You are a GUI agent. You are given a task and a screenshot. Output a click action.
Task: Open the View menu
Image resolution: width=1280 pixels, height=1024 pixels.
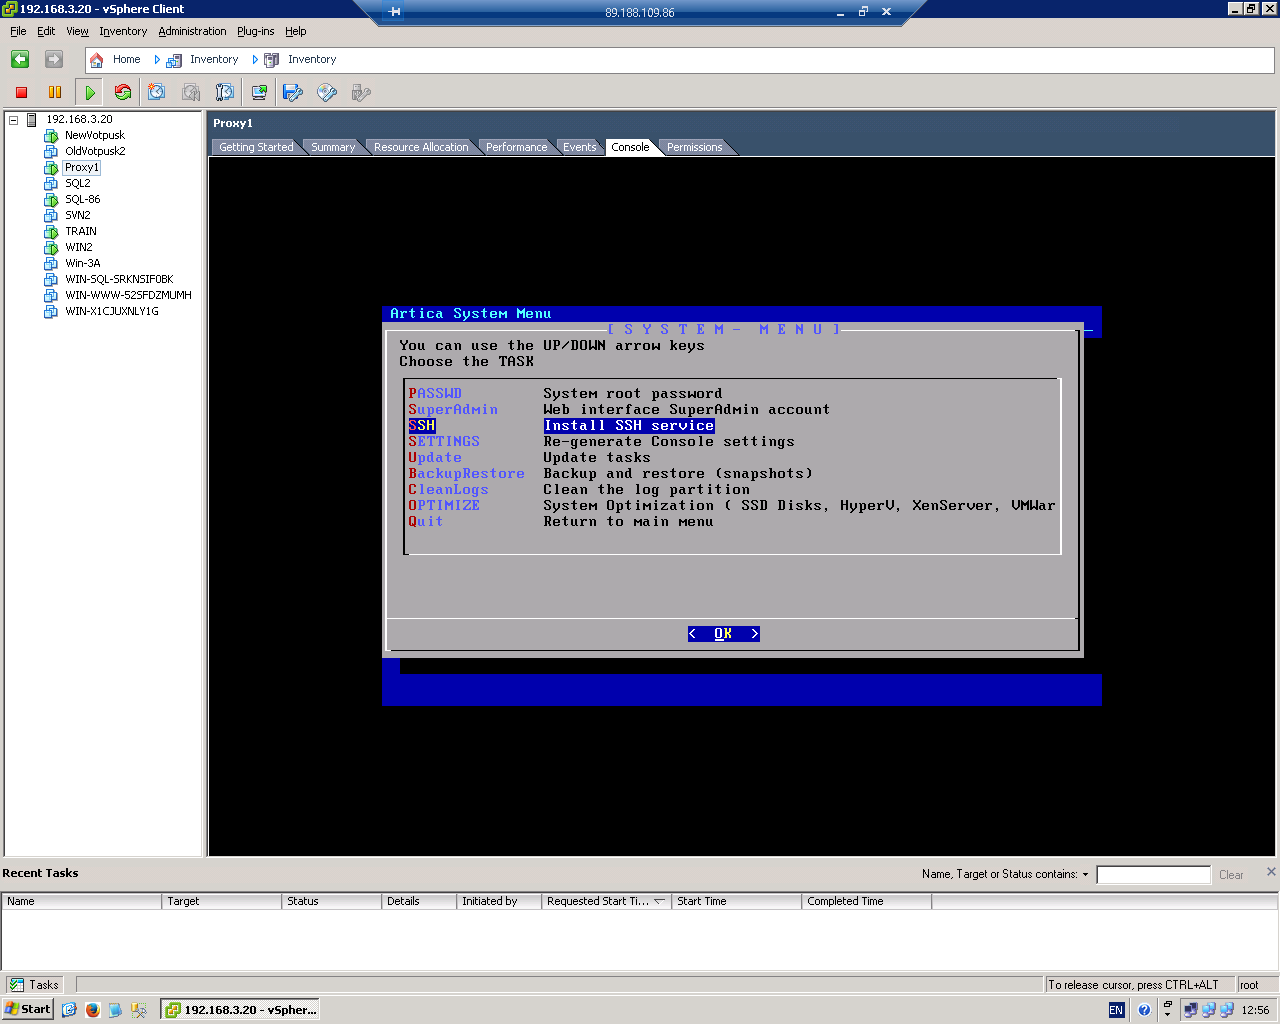(x=77, y=31)
